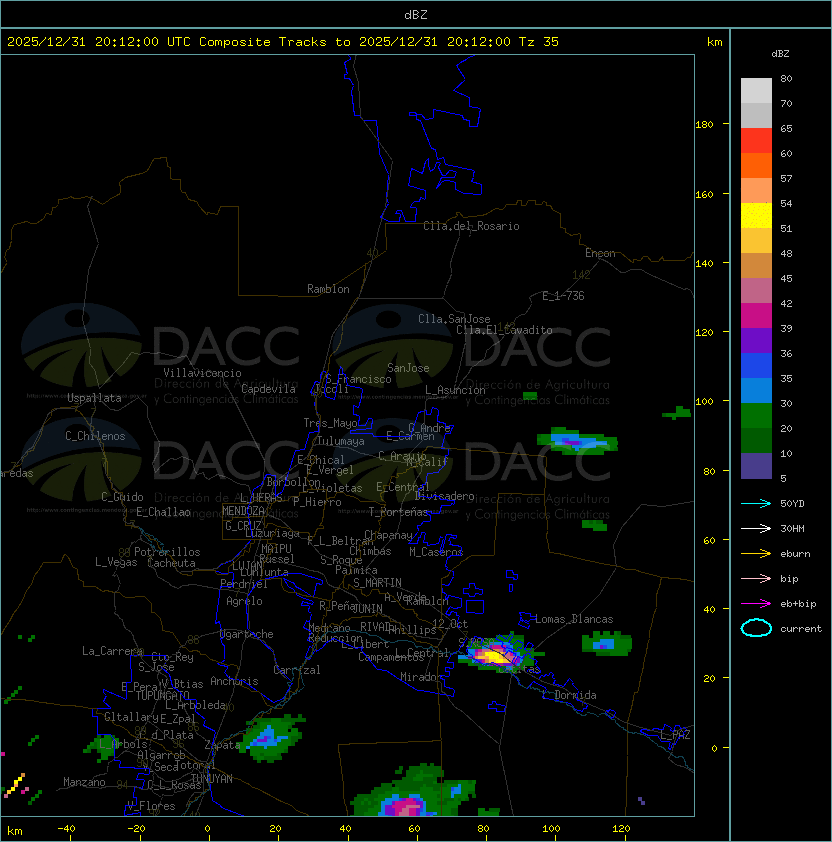The image size is (832, 842).
Task: Click the cyan 'current' ellipse symbol
Action: pyautogui.click(x=756, y=628)
